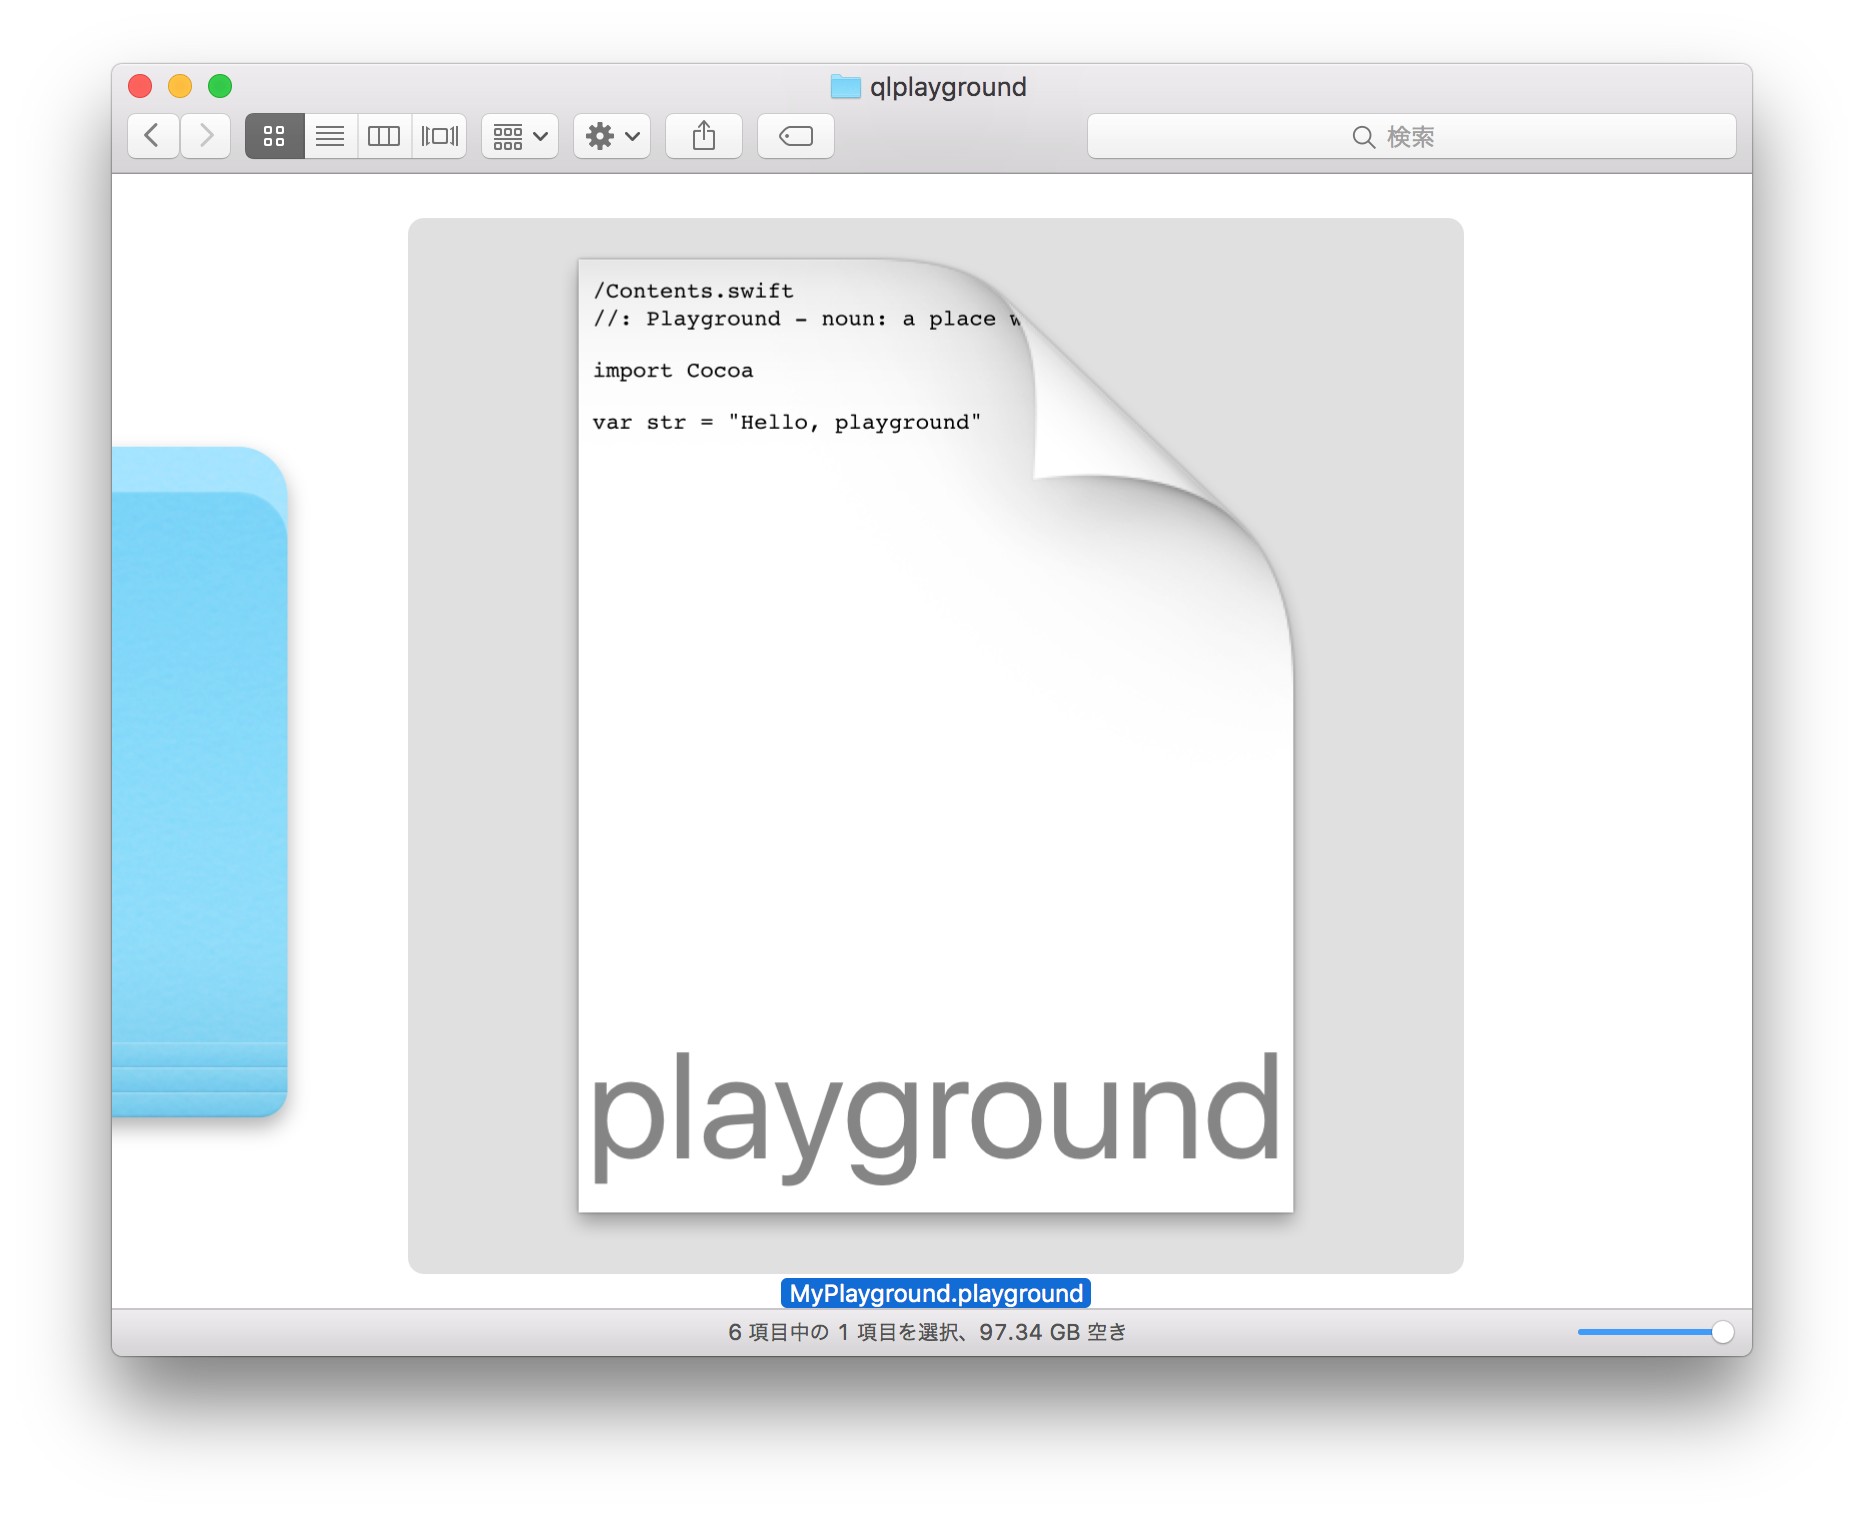This screenshot has width=1864, height=1516.
Task: Go back with the left chevron button
Action: click(x=153, y=136)
